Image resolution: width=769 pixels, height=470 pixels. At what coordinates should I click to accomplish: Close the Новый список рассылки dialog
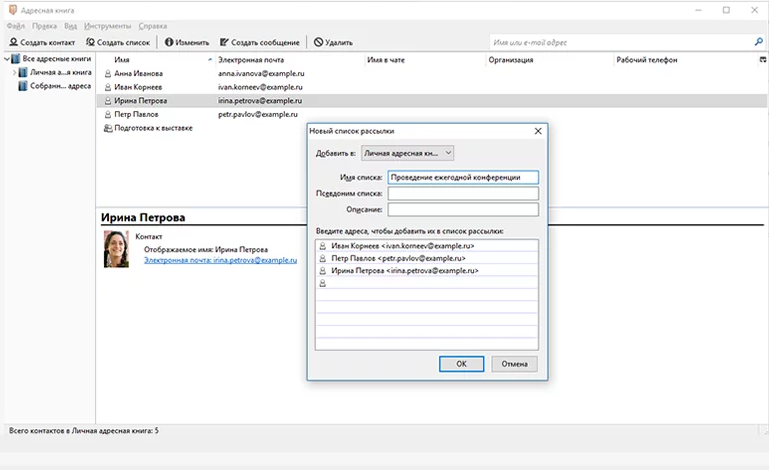coord(538,131)
